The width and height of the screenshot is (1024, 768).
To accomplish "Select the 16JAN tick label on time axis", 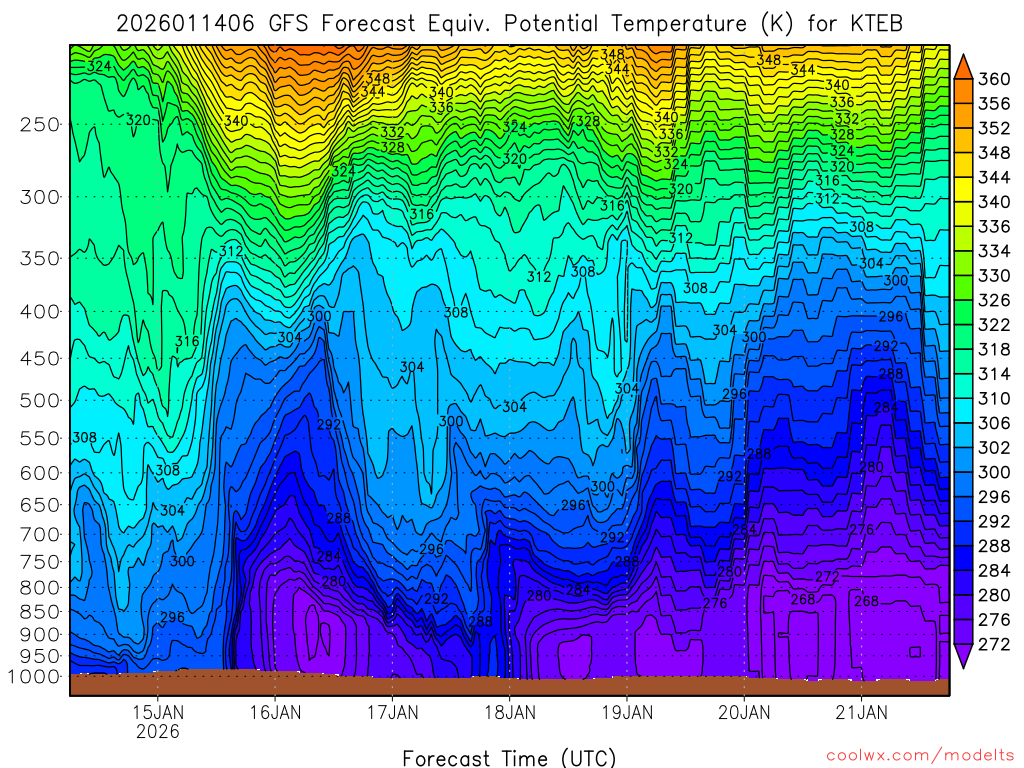I will (275, 712).
